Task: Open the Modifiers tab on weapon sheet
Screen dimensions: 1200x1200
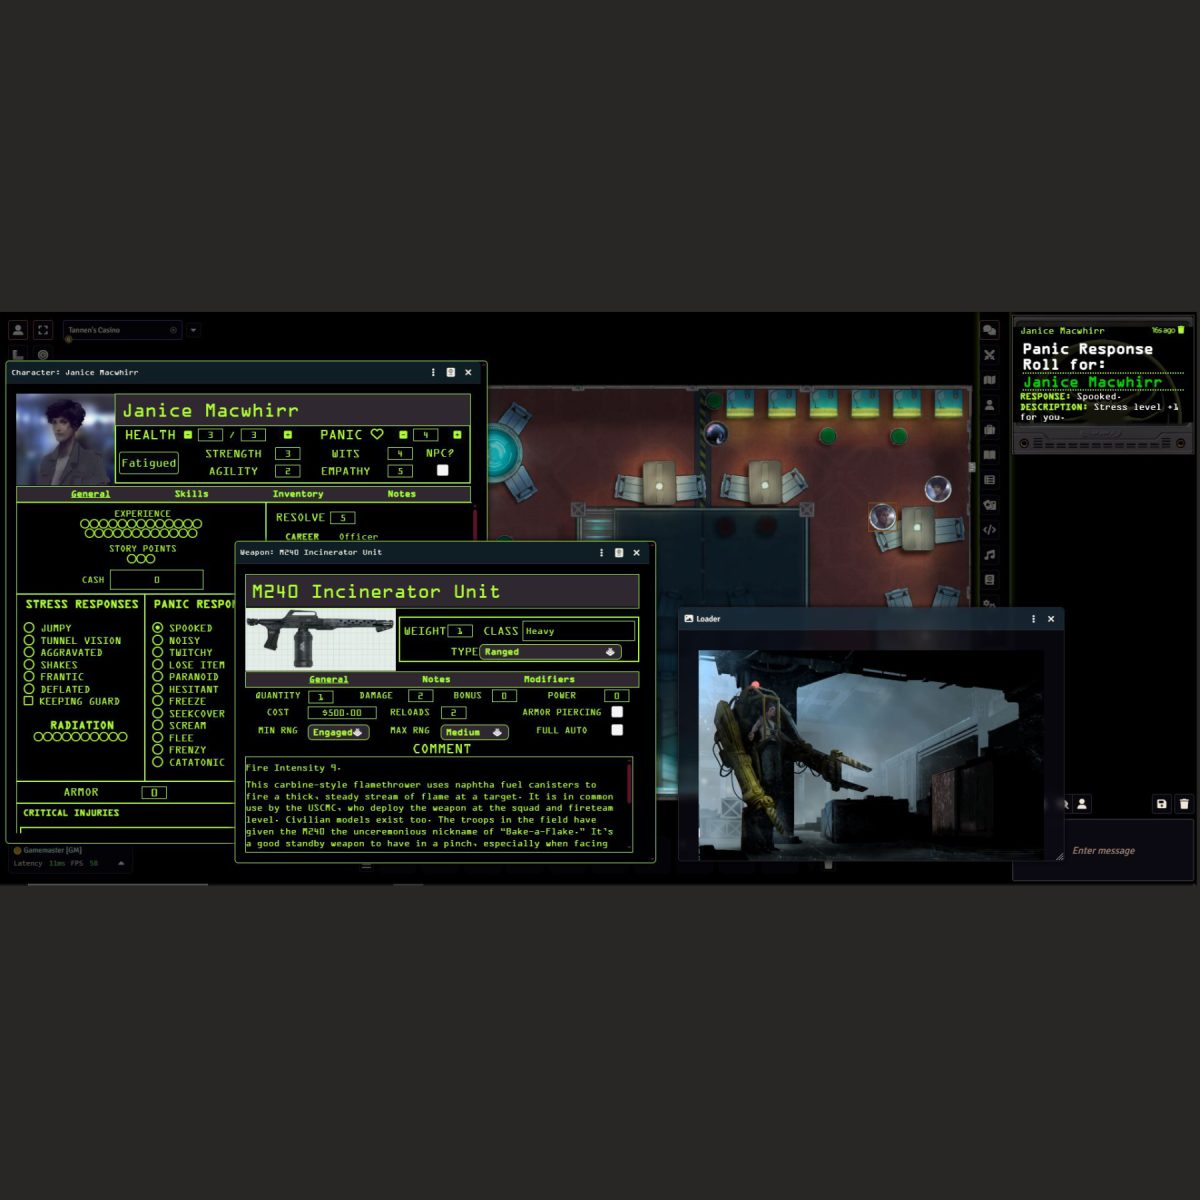Action: pyautogui.click(x=549, y=679)
